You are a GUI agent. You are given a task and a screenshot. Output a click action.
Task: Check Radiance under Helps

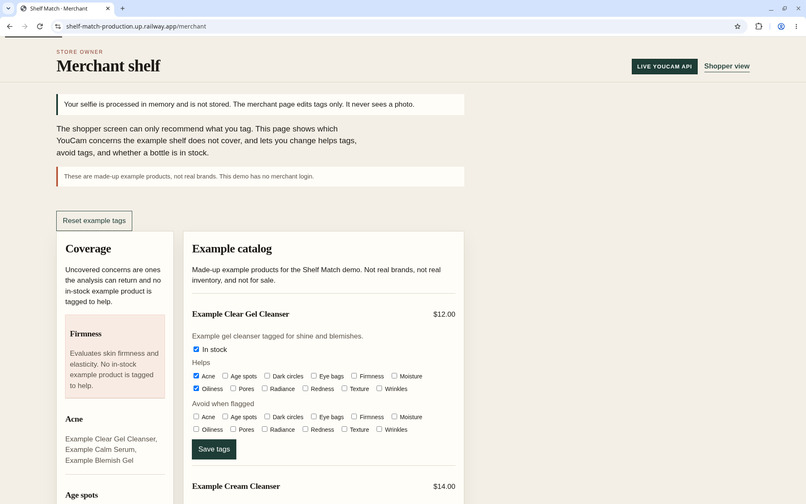click(x=264, y=388)
